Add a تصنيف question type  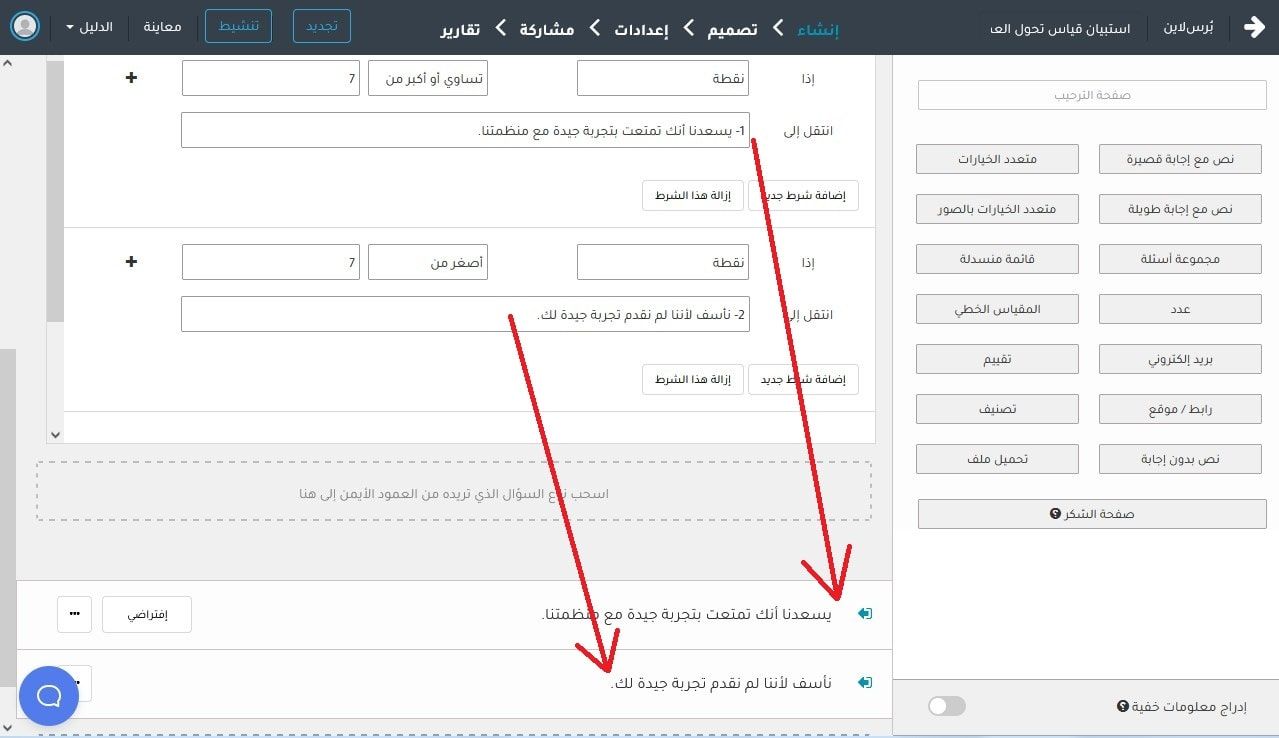tap(997, 409)
